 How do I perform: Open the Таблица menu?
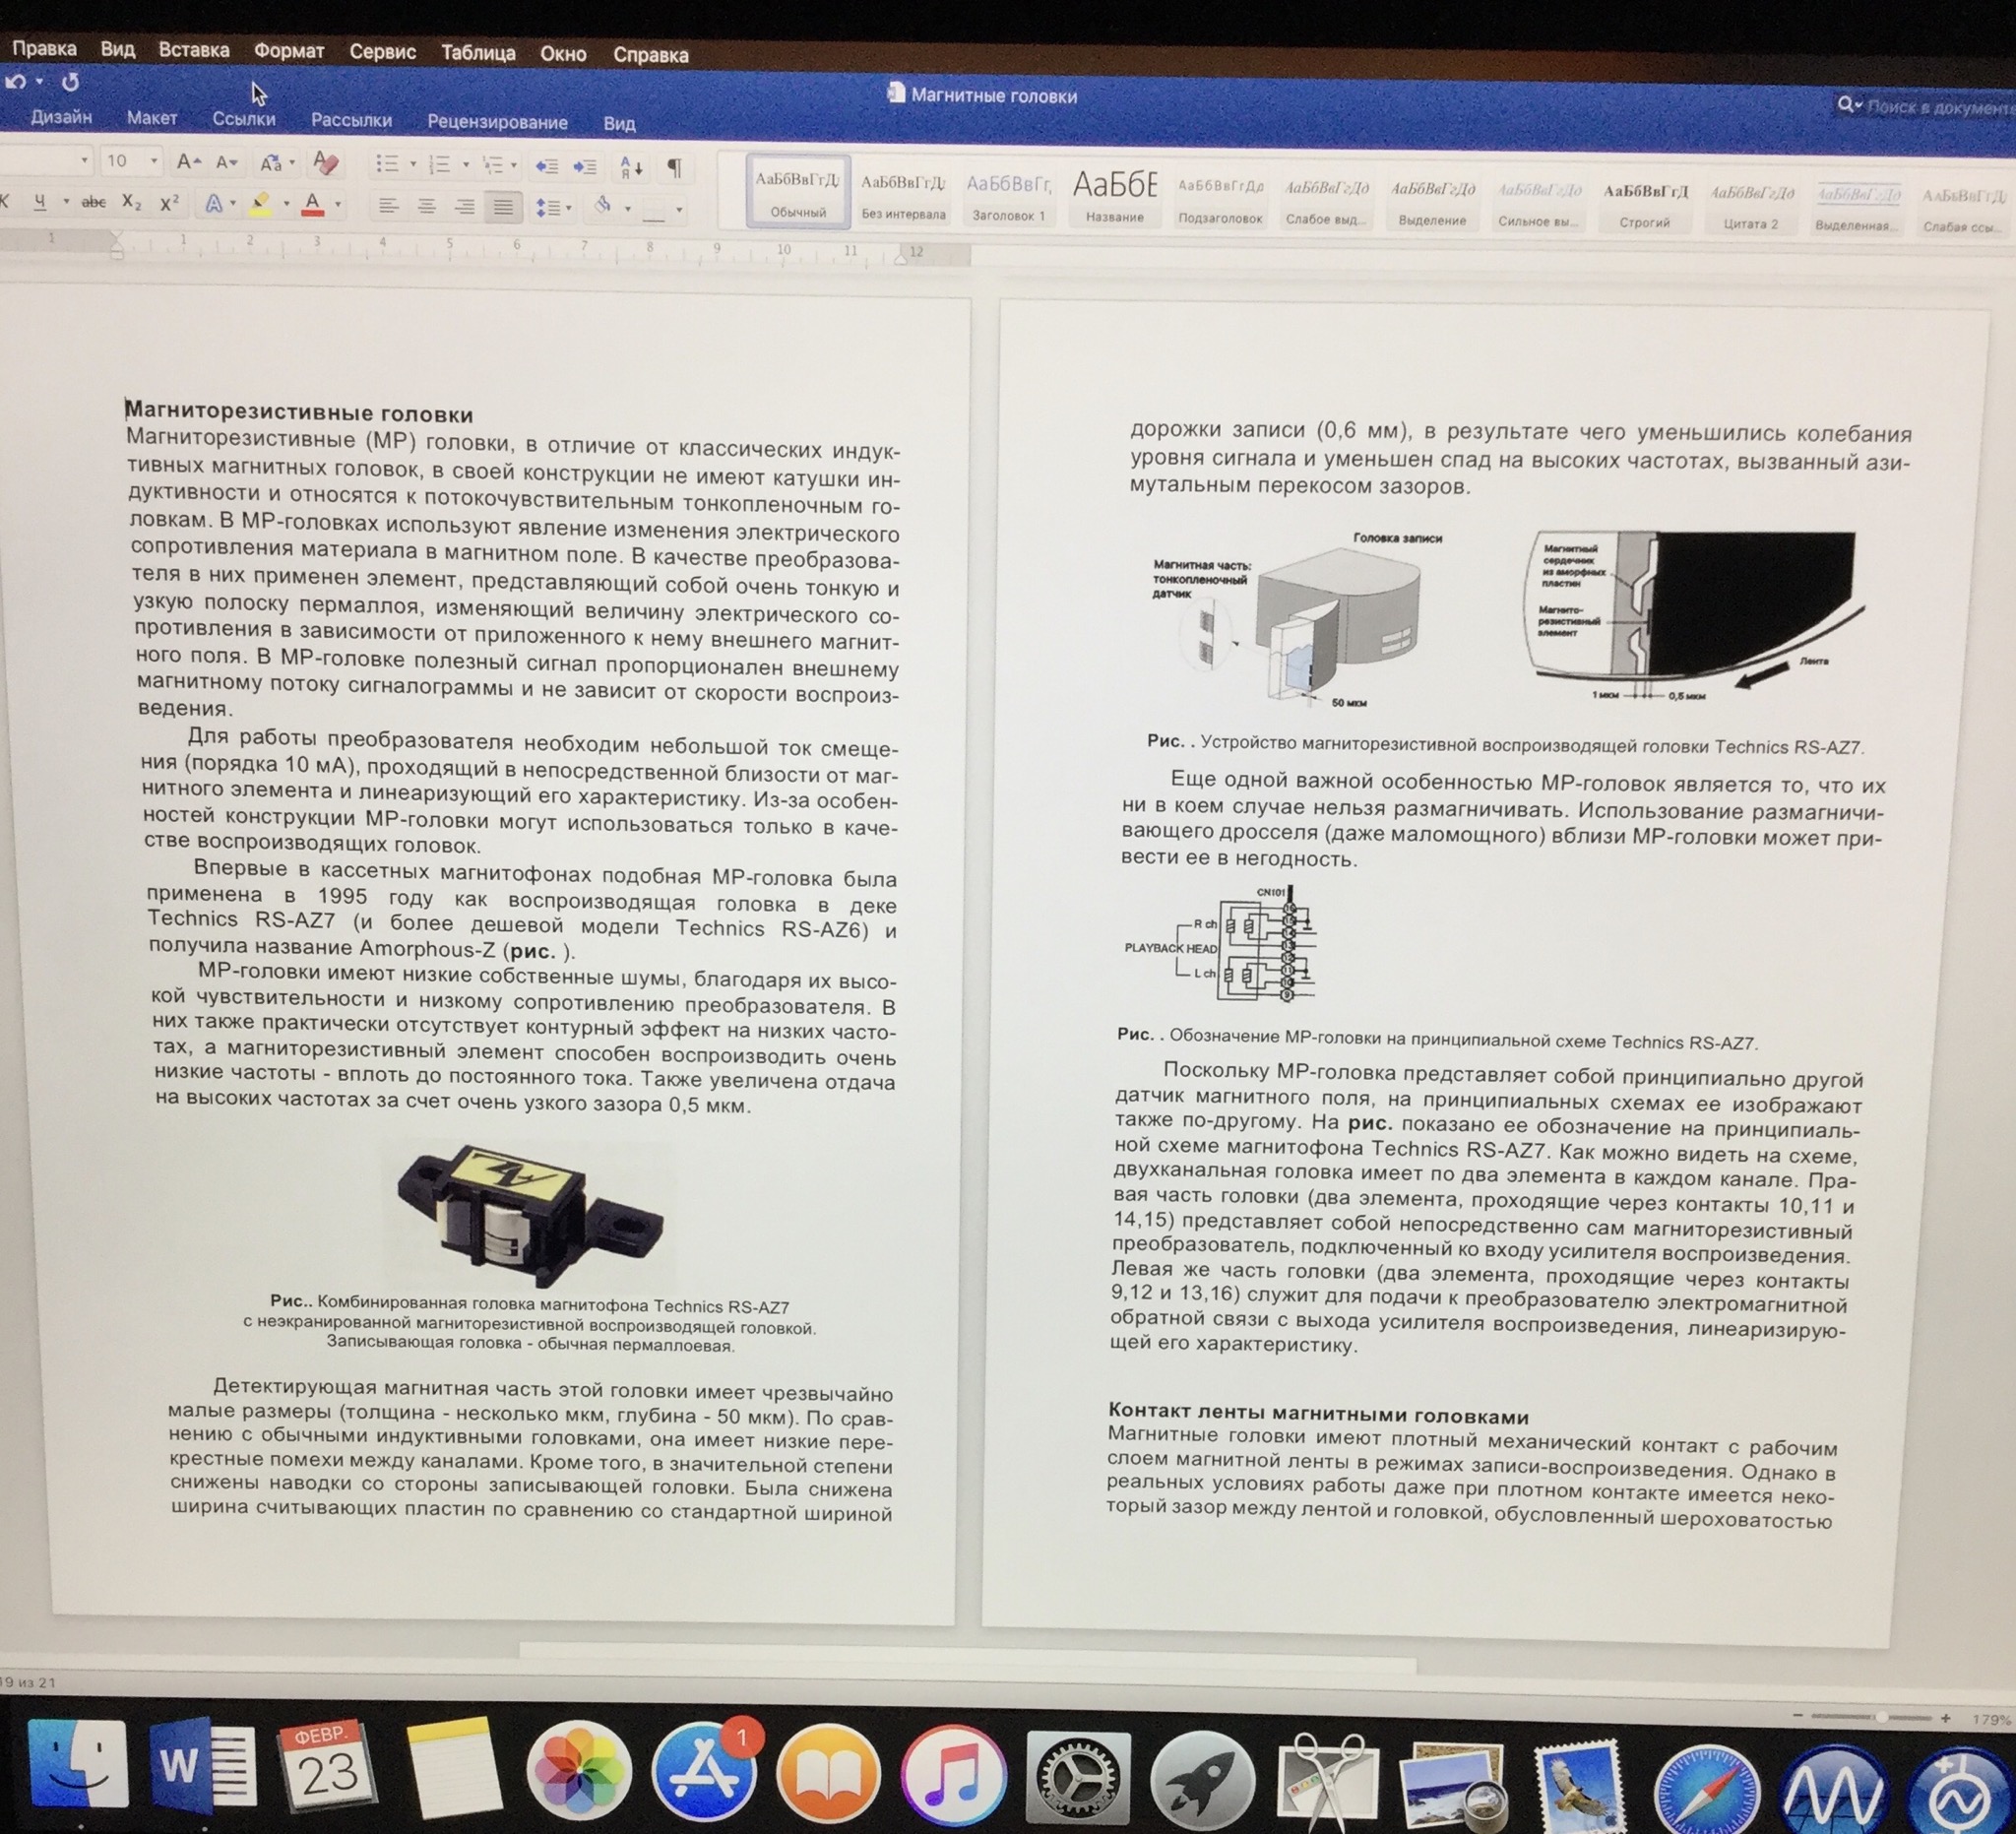tap(478, 53)
